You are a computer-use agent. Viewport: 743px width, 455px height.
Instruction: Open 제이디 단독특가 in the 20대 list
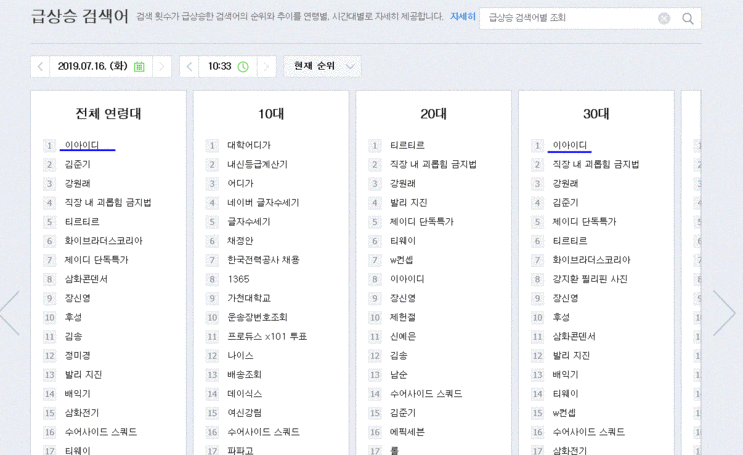[x=421, y=221]
